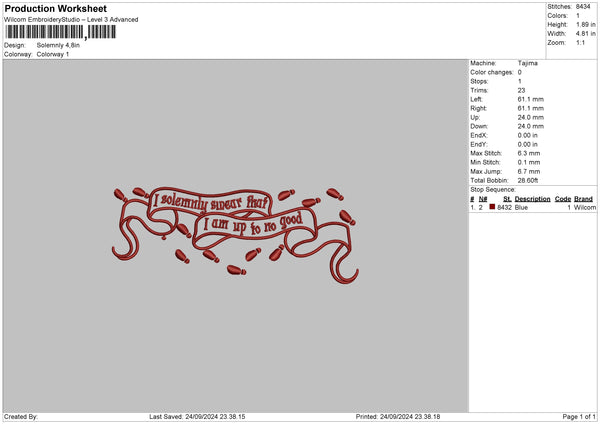Click the 'Page 1 of 1' indicator
Viewport: 600px width, 424px height.
[579, 417]
